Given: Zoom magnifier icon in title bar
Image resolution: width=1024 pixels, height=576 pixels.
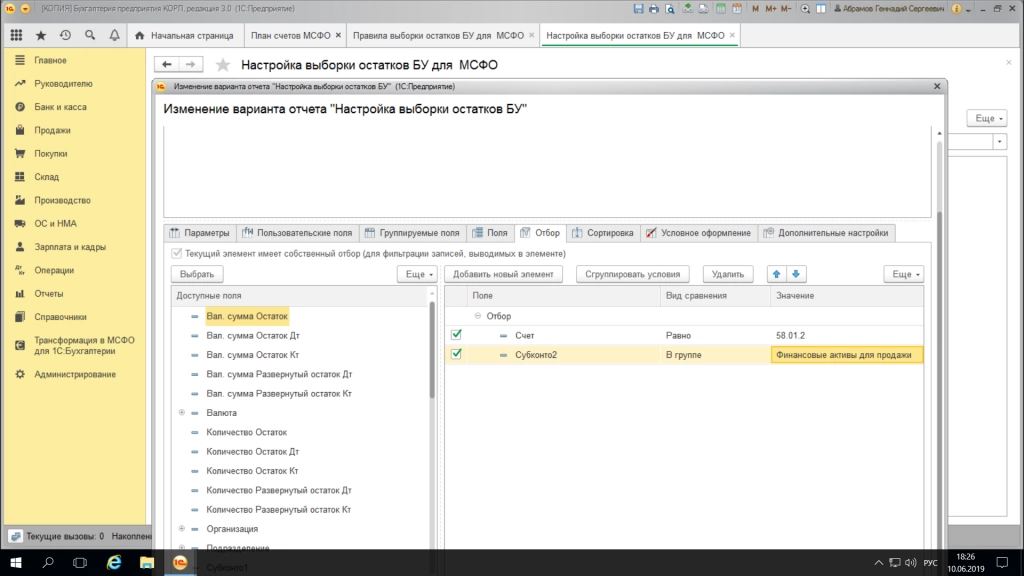Looking at the screenshot, I should 805,8.
